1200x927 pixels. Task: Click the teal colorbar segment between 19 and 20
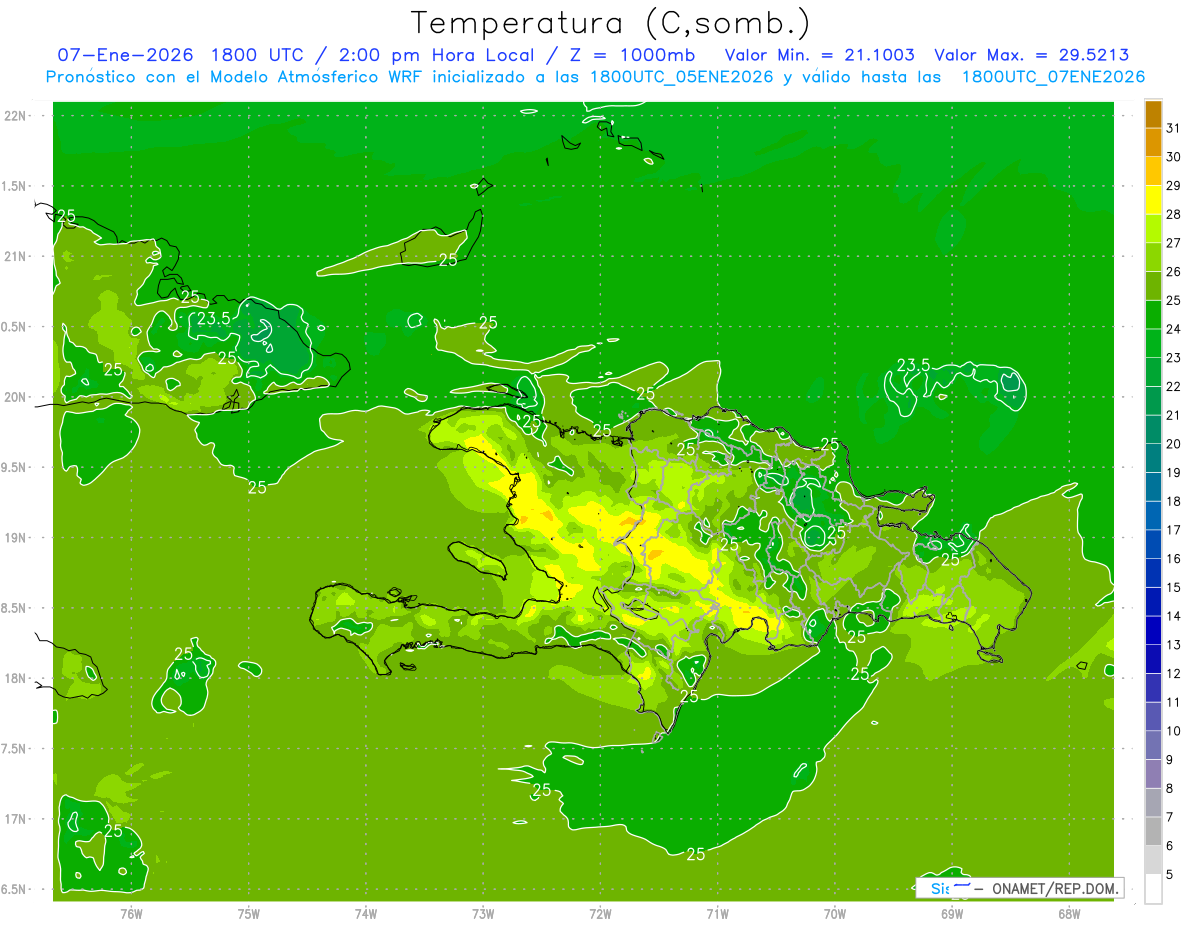(1154, 458)
